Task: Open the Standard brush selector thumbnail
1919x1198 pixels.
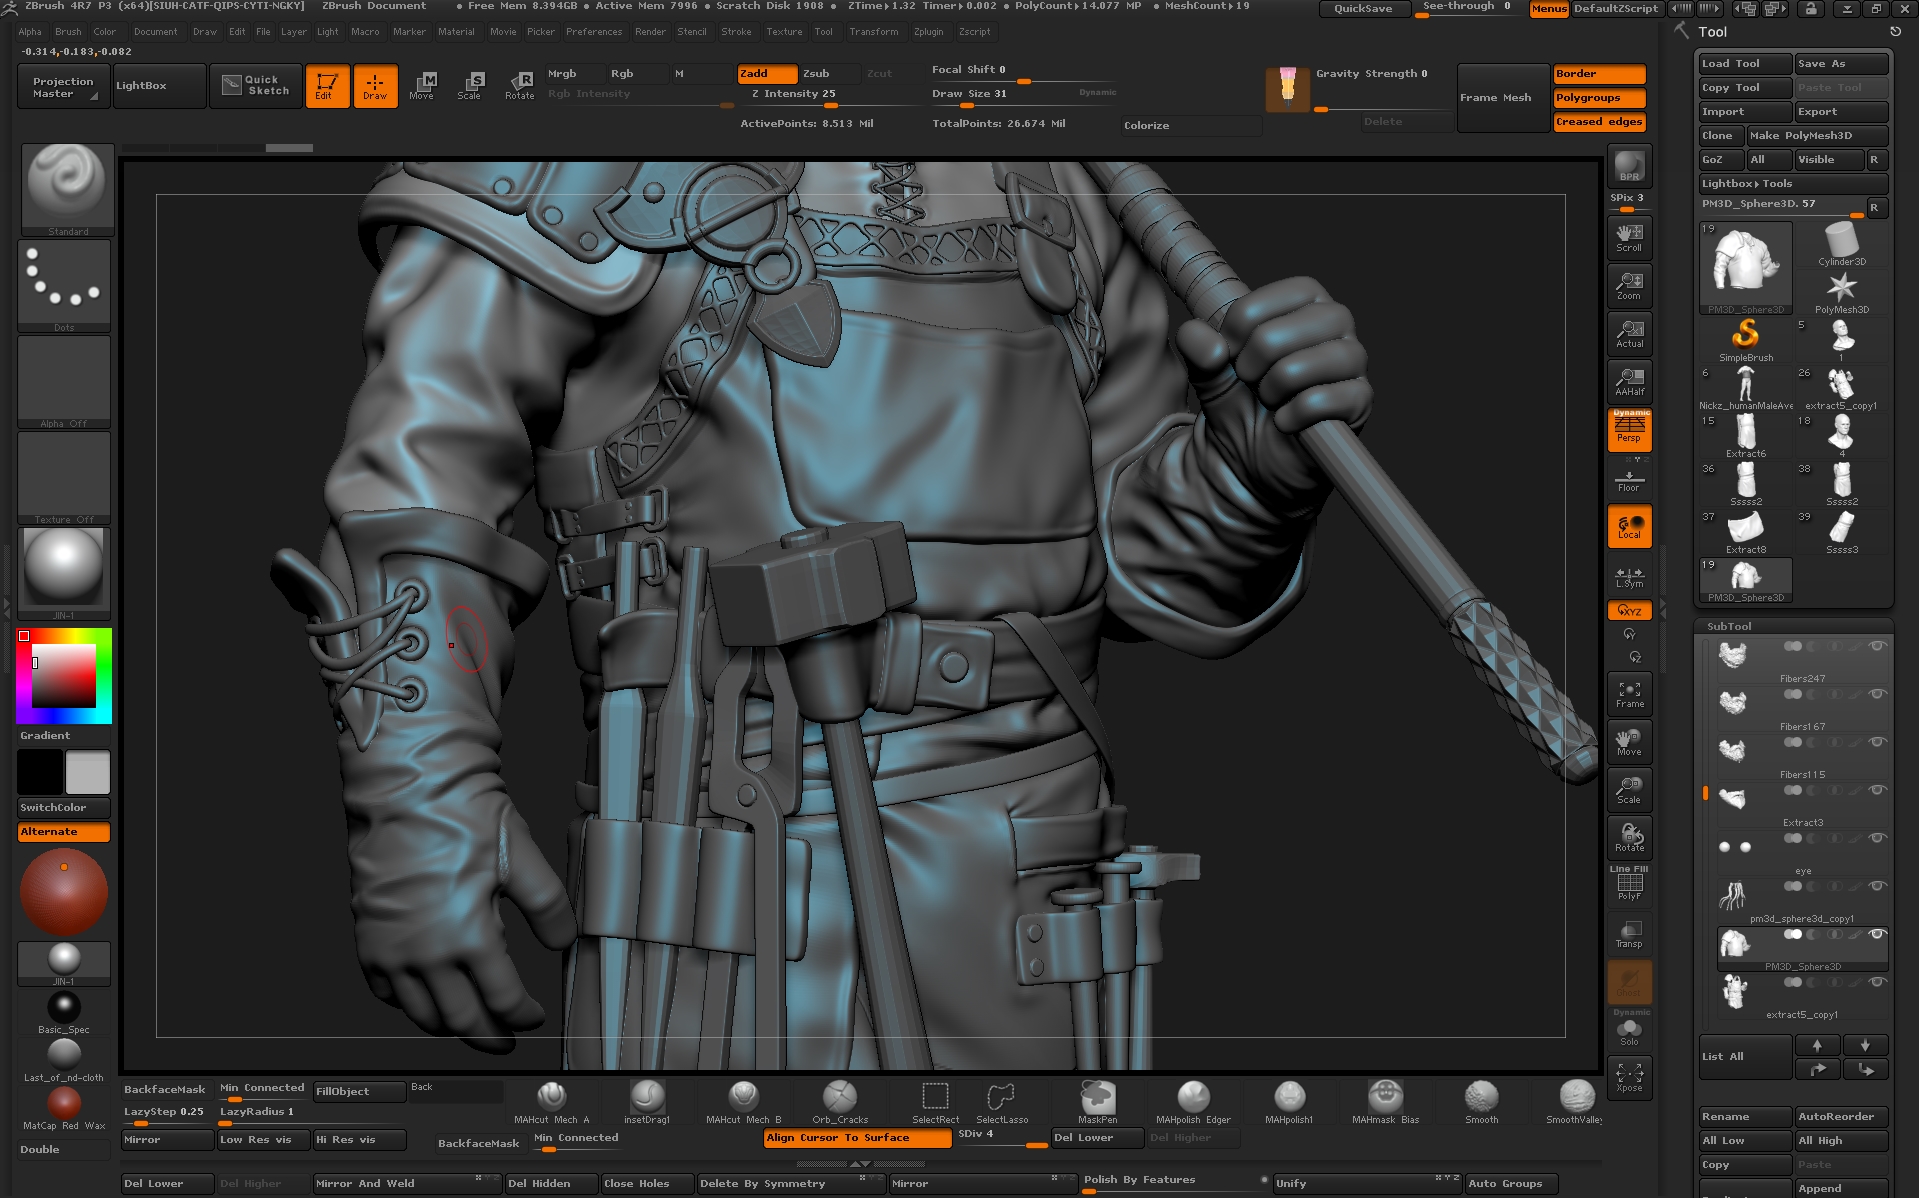Action: (x=67, y=189)
